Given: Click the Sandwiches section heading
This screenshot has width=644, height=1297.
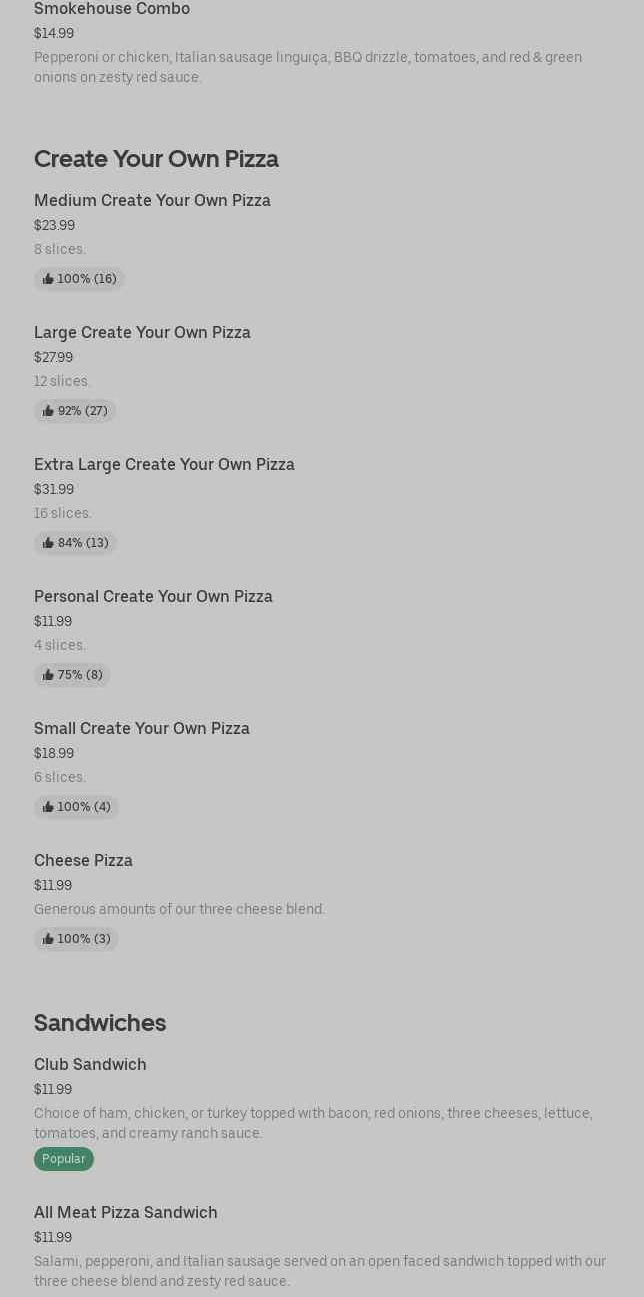Looking at the screenshot, I should click(100, 1023).
